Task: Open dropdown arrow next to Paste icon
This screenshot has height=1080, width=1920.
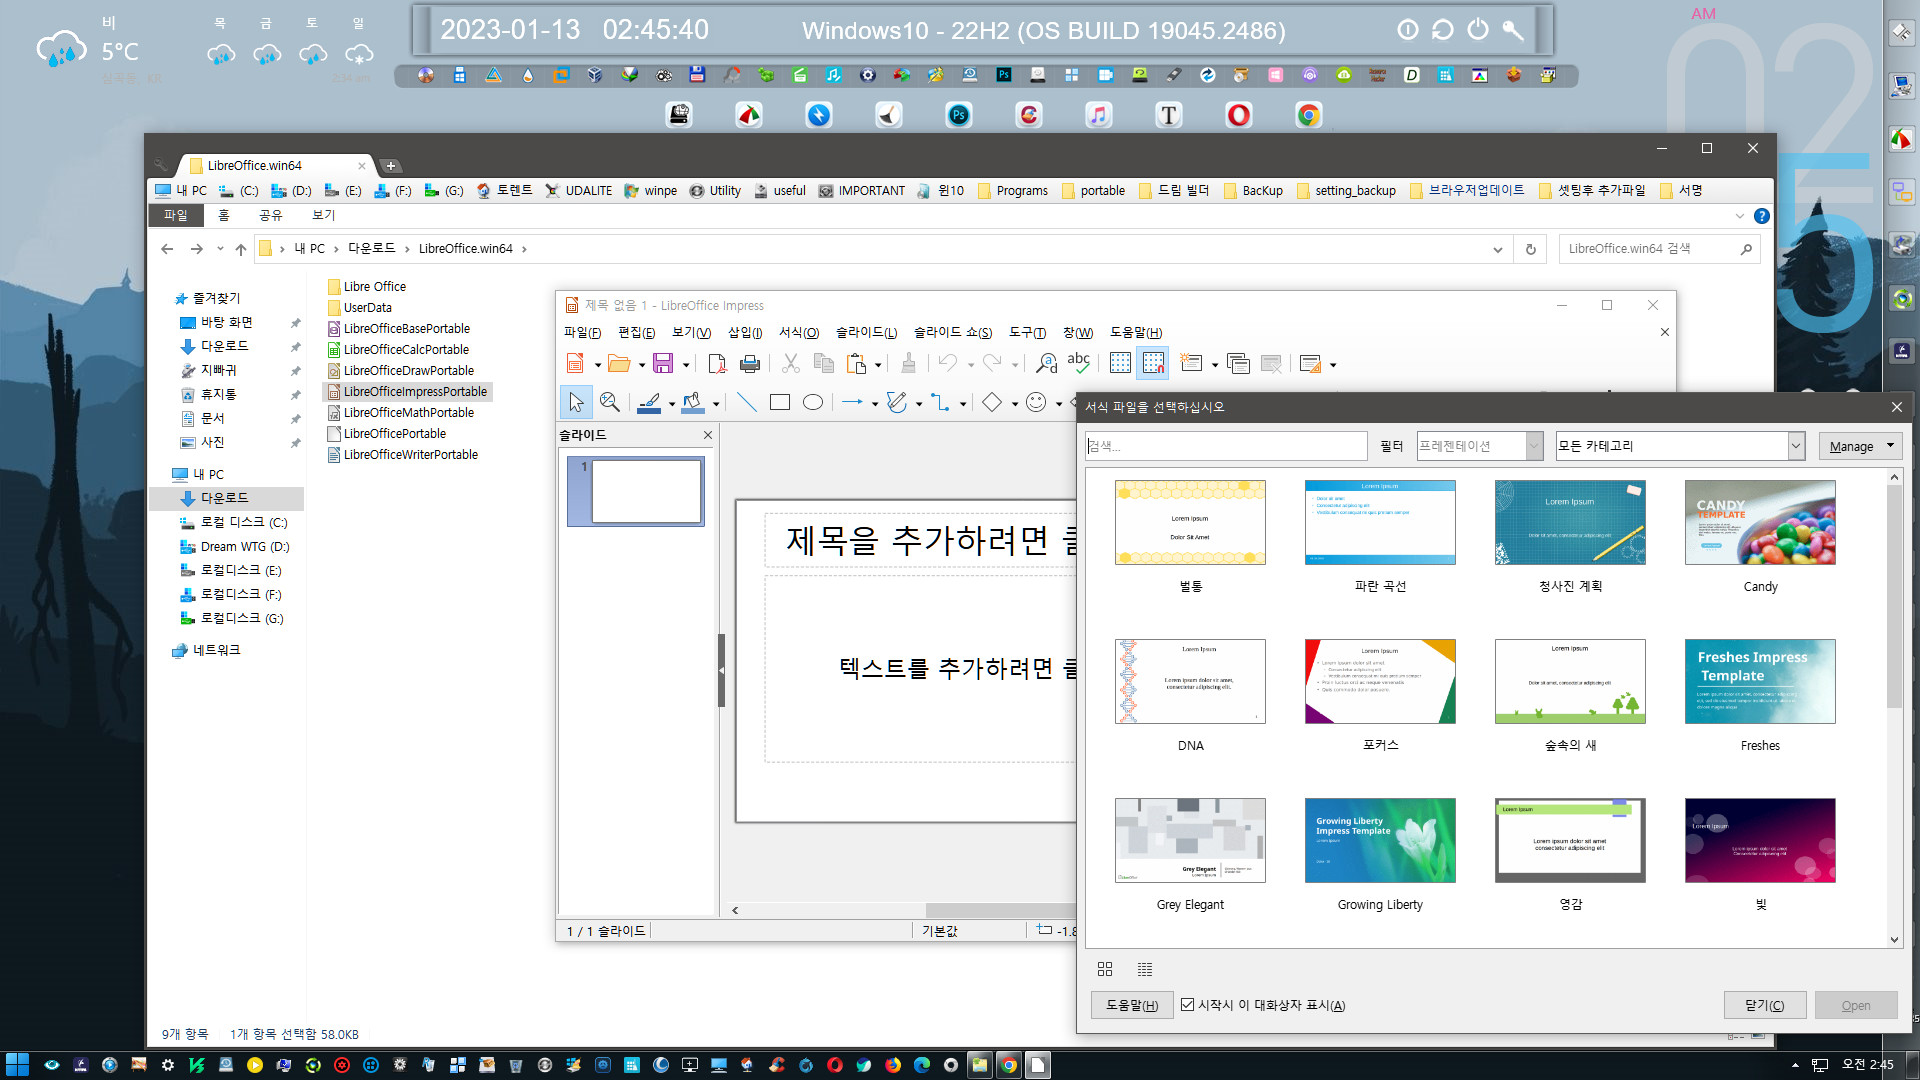Action: [878, 365]
